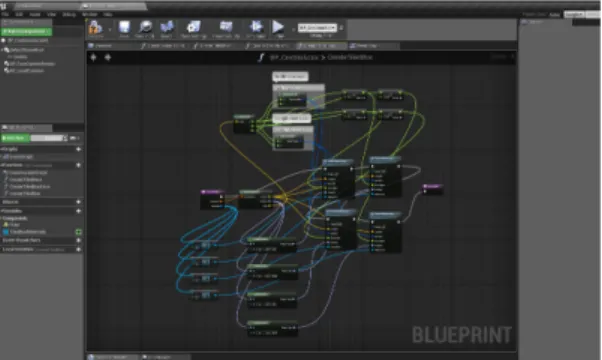This screenshot has width=602, height=360.
Task: Select the purple Return node
Action: [x=433, y=189]
